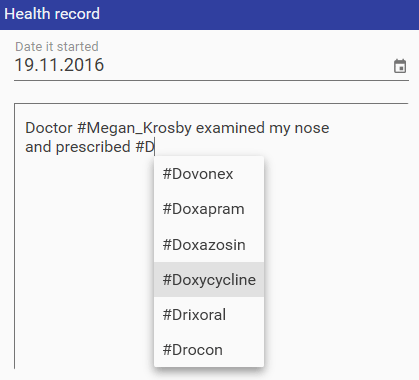Click the word 'my' in the note
Screen dimensions: 419x380
[x=280, y=129]
